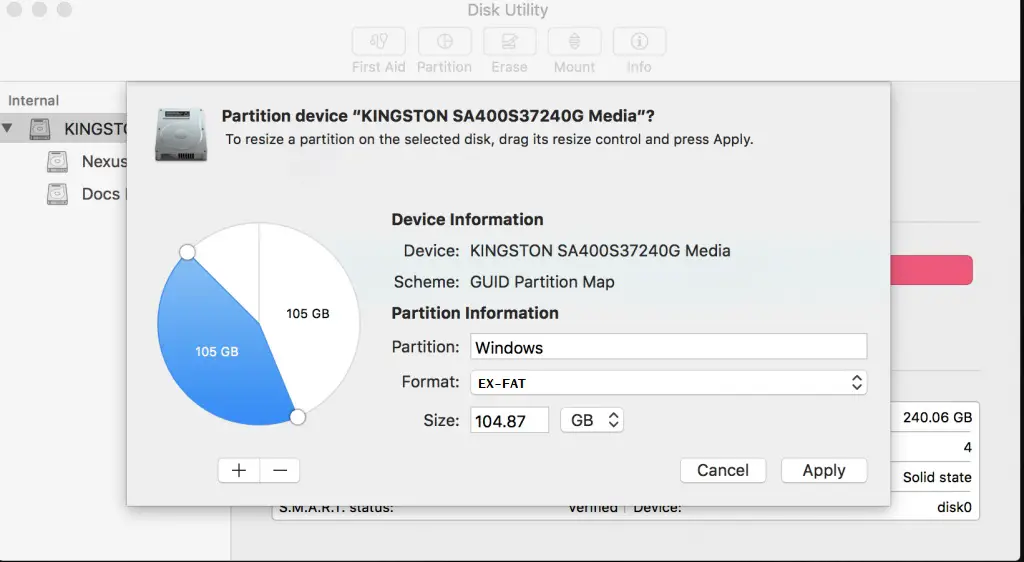Click the child count value '4'
The height and width of the screenshot is (562, 1024).
967,448
